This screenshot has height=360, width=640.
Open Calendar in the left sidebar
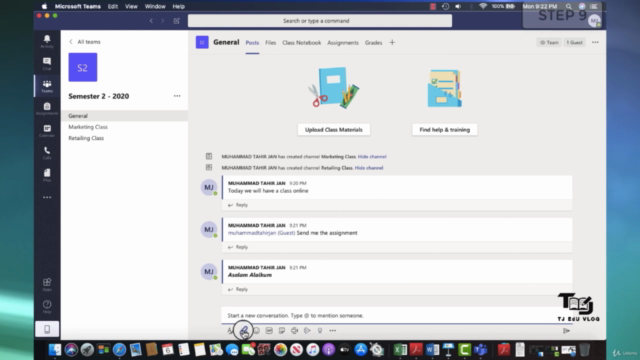tap(47, 131)
